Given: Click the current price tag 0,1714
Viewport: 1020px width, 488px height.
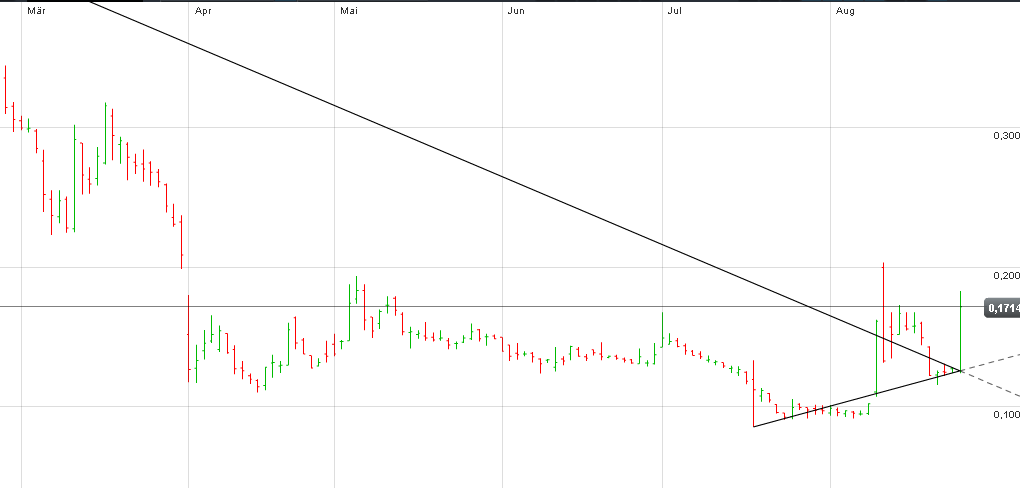Looking at the screenshot, I should point(1002,308).
